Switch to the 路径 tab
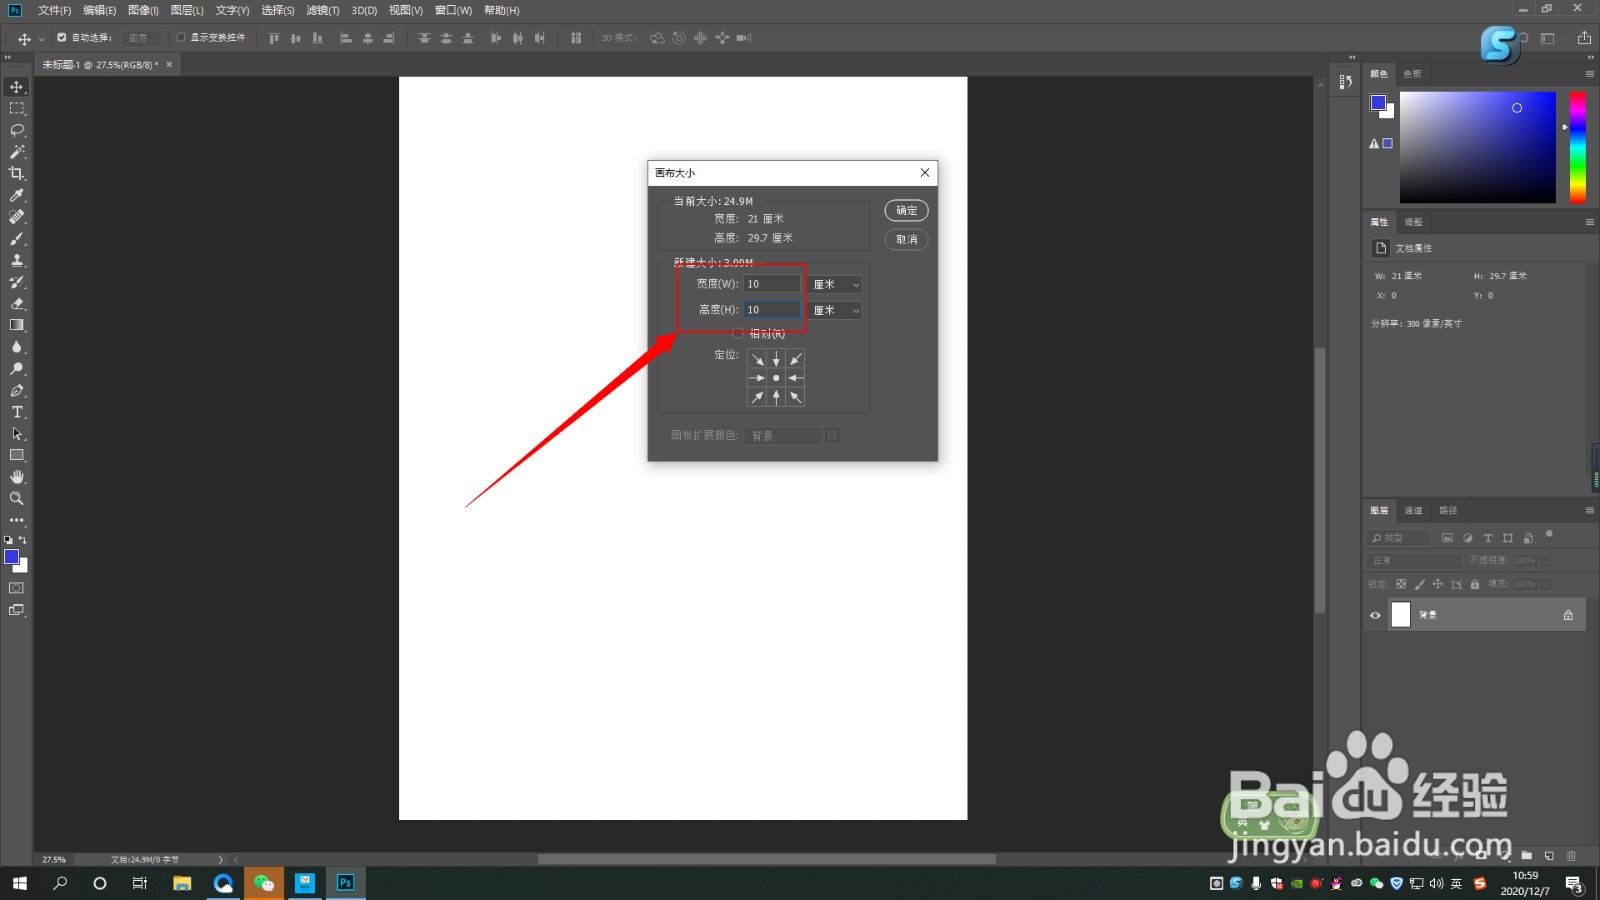The height and width of the screenshot is (900, 1600). (1448, 511)
